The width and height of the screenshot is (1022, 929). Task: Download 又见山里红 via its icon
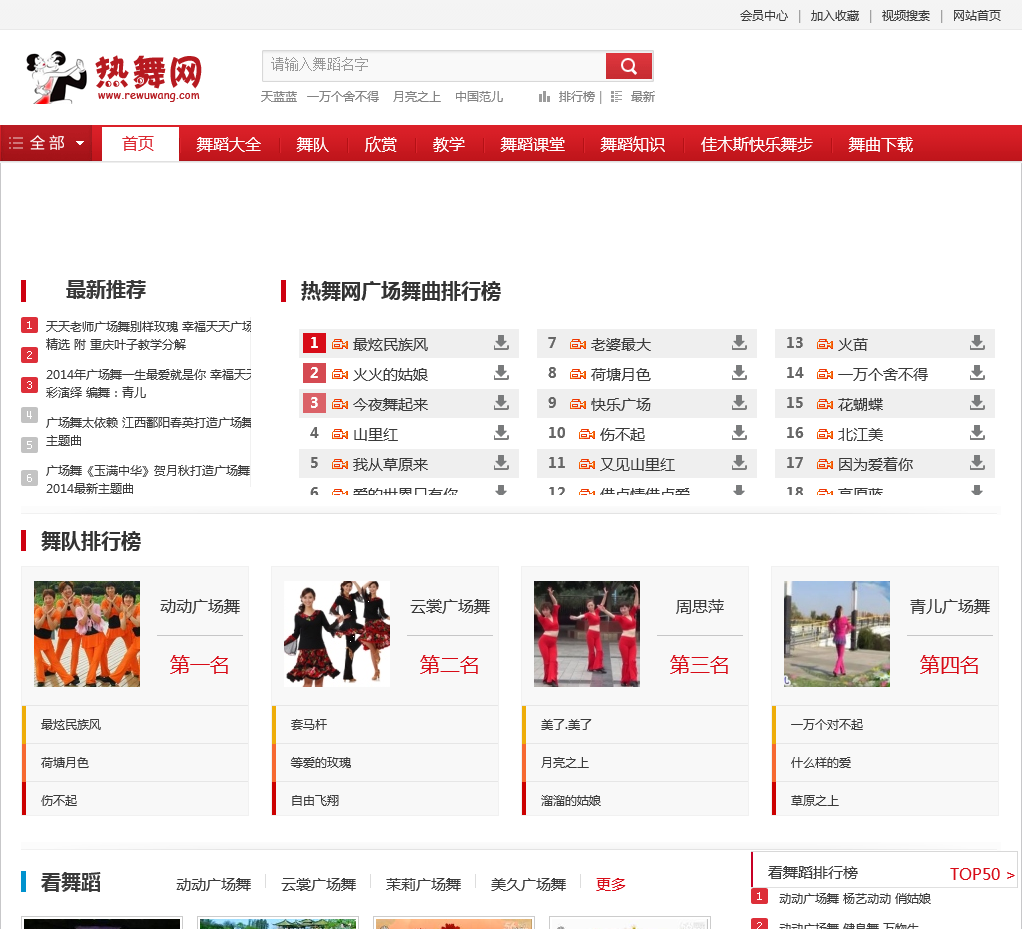(x=739, y=462)
